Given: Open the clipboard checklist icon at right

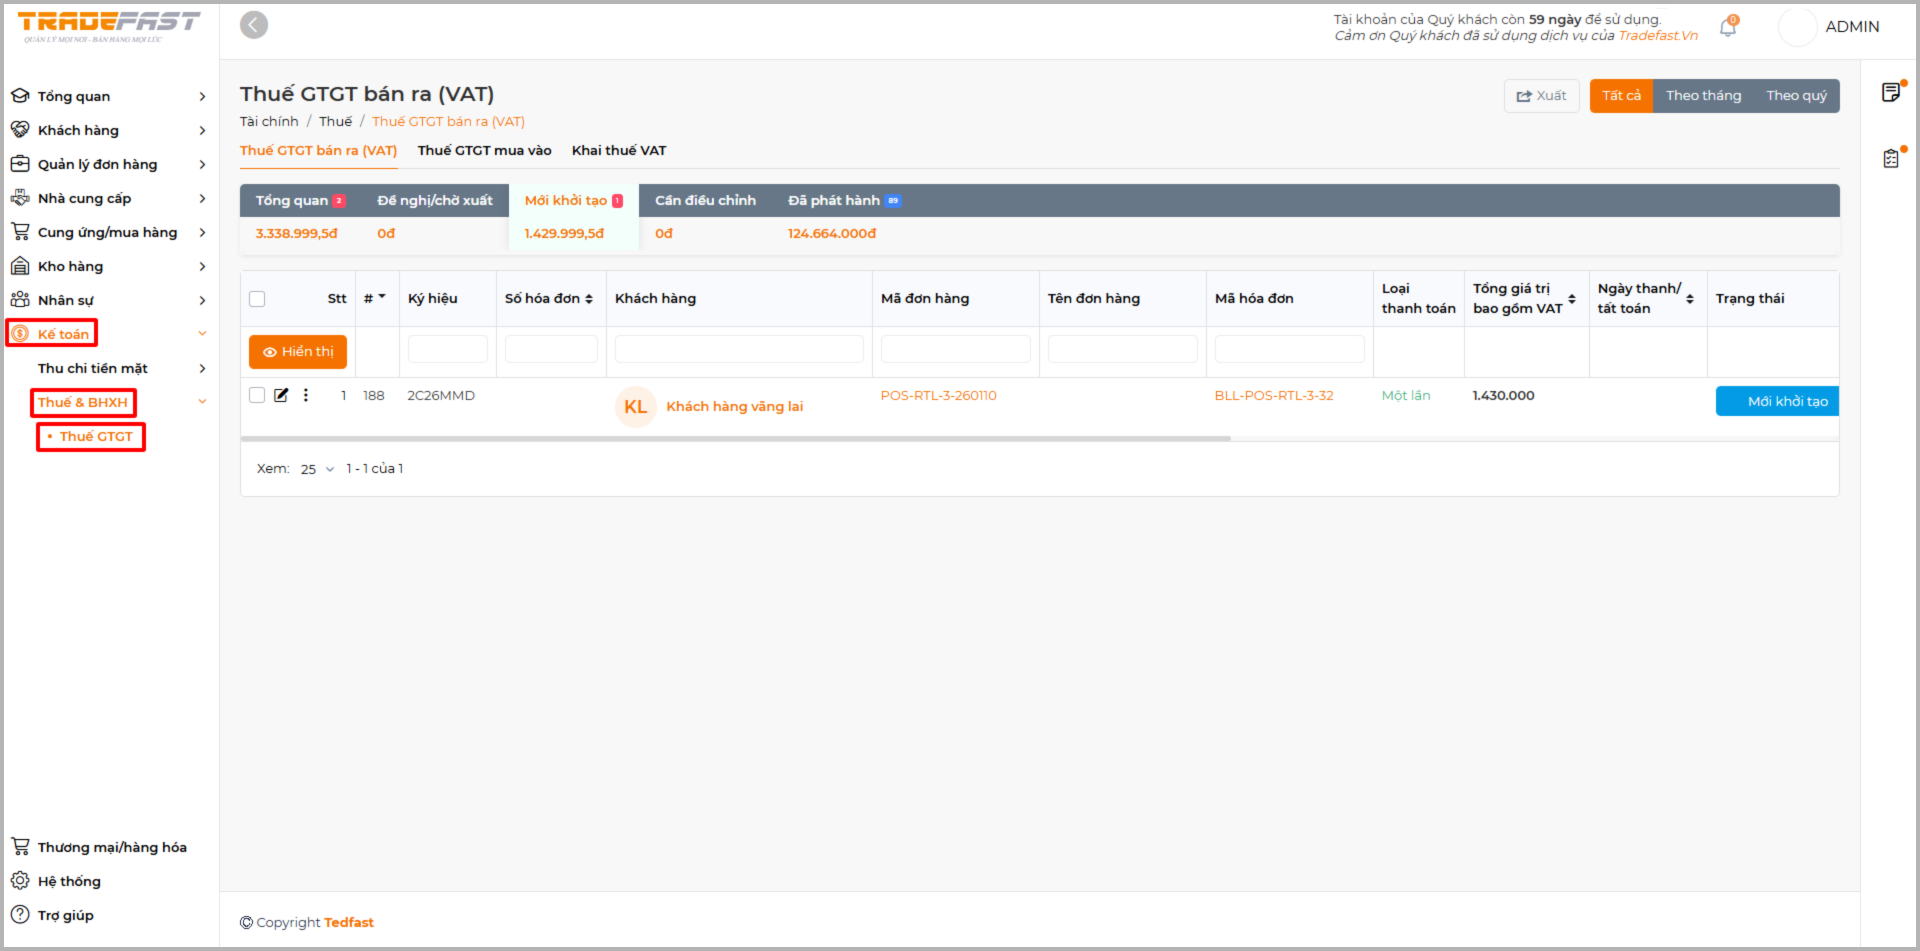Looking at the screenshot, I should (1891, 158).
